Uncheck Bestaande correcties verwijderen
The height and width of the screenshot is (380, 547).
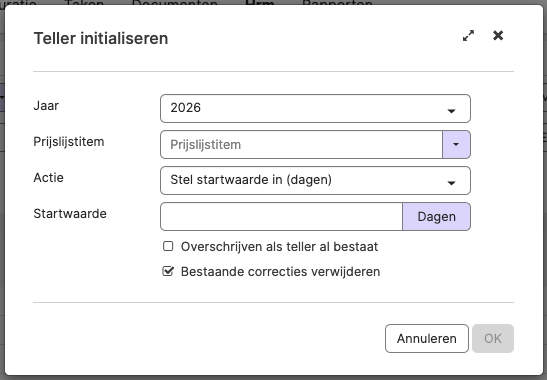coord(168,271)
